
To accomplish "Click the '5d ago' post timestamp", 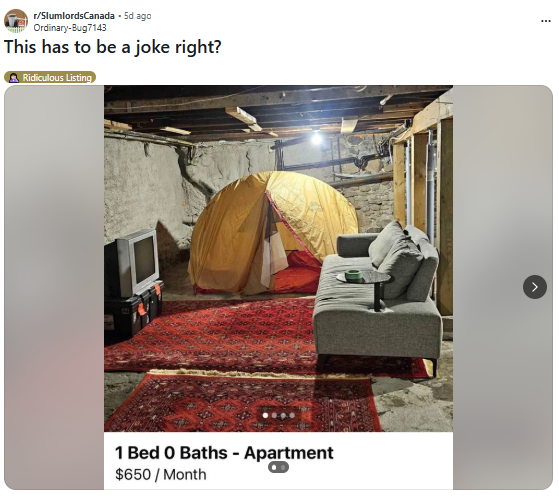I will 137,16.
